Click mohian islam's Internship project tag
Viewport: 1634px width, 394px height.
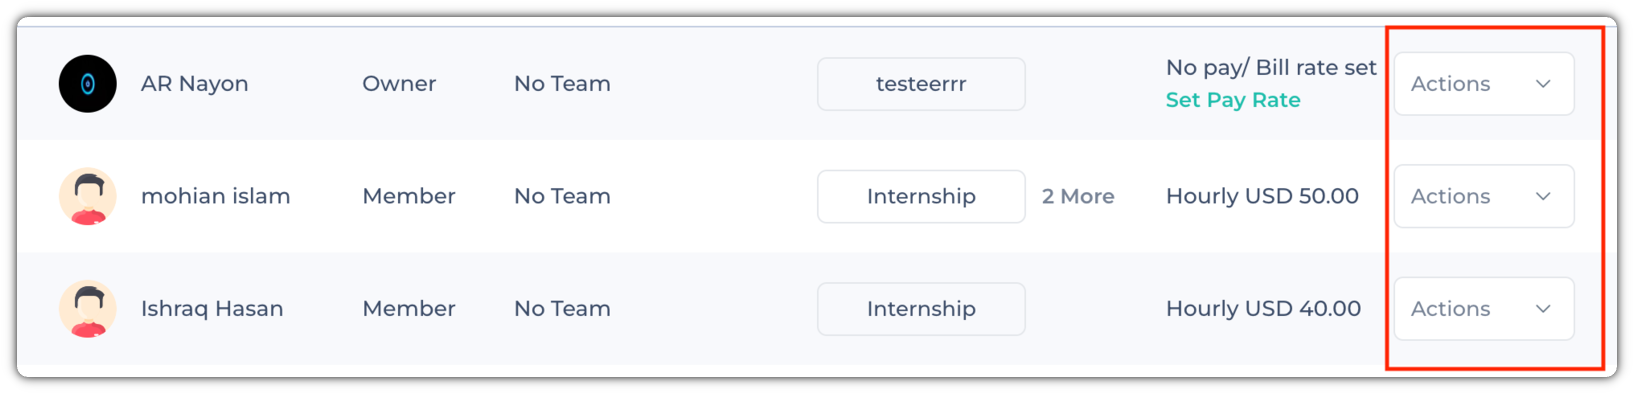click(921, 196)
